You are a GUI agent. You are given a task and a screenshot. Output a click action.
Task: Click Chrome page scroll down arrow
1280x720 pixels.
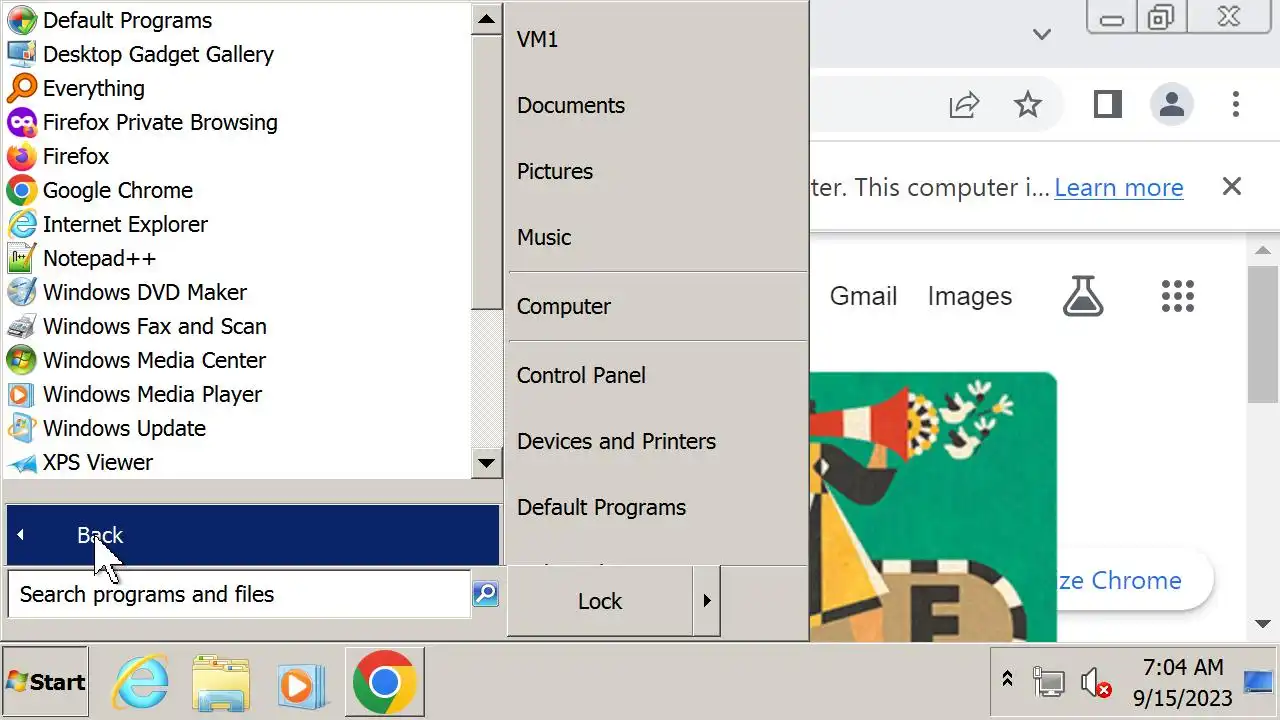coord(1263,624)
